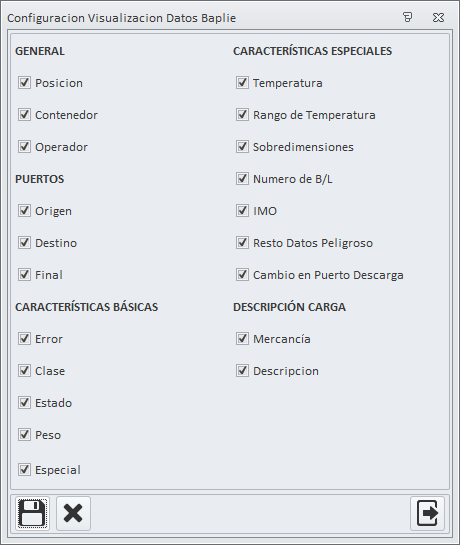Viewport: 460px width, 545px height.
Task: Close the Configuracion Visualizacion dialog
Action: pyautogui.click(x=438, y=17)
